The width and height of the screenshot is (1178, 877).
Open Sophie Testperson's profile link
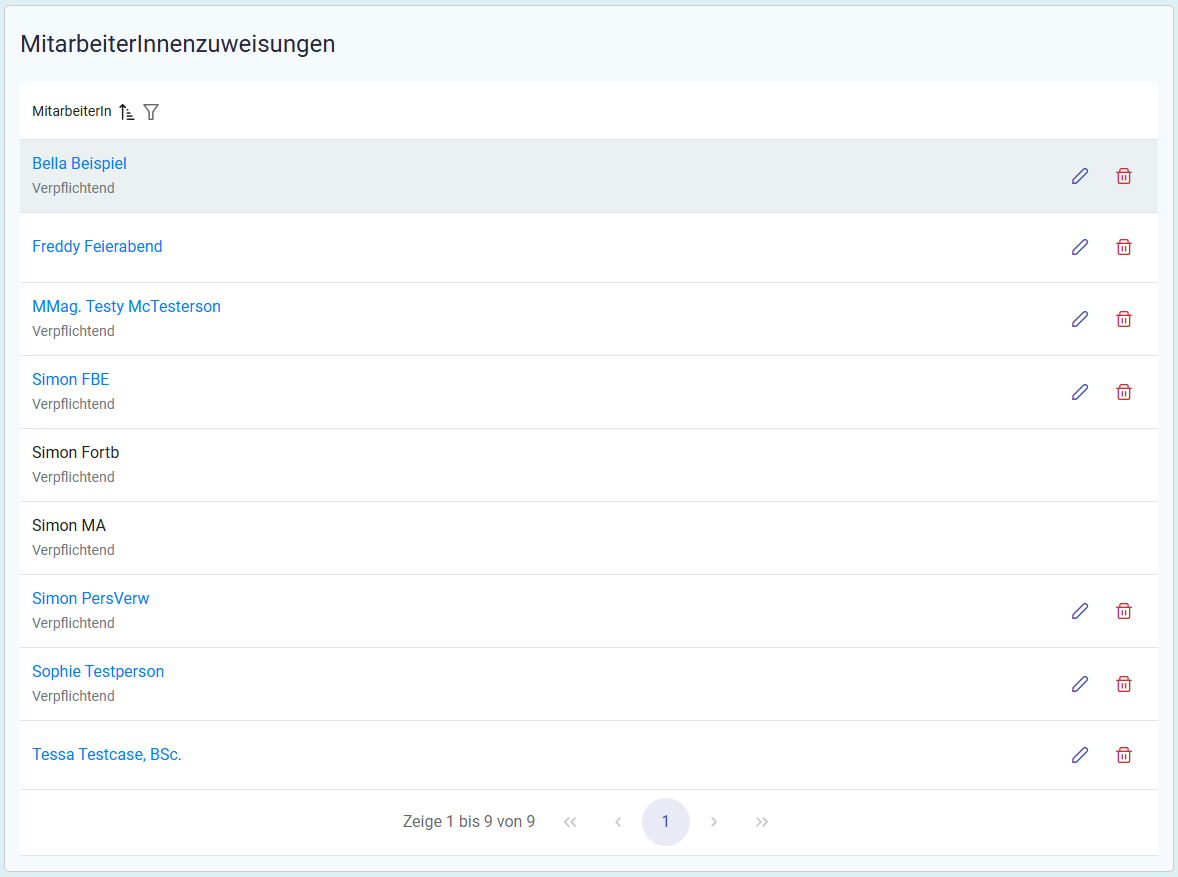[x=98, y=671]
